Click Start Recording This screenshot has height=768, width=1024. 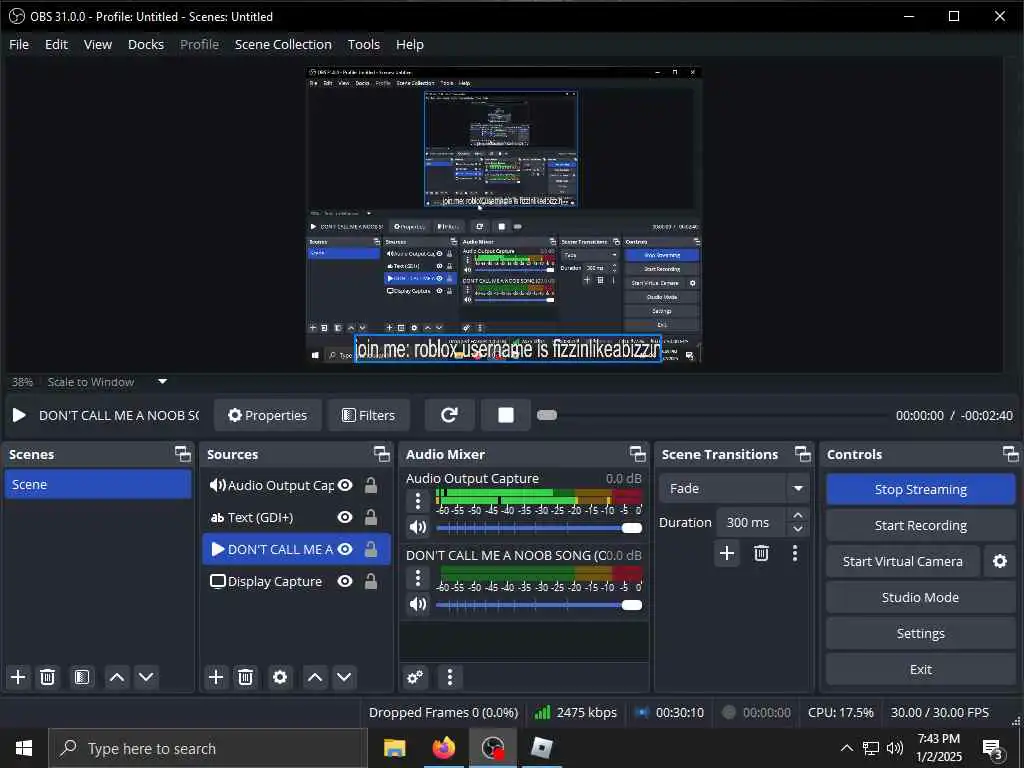pos(921,526)
